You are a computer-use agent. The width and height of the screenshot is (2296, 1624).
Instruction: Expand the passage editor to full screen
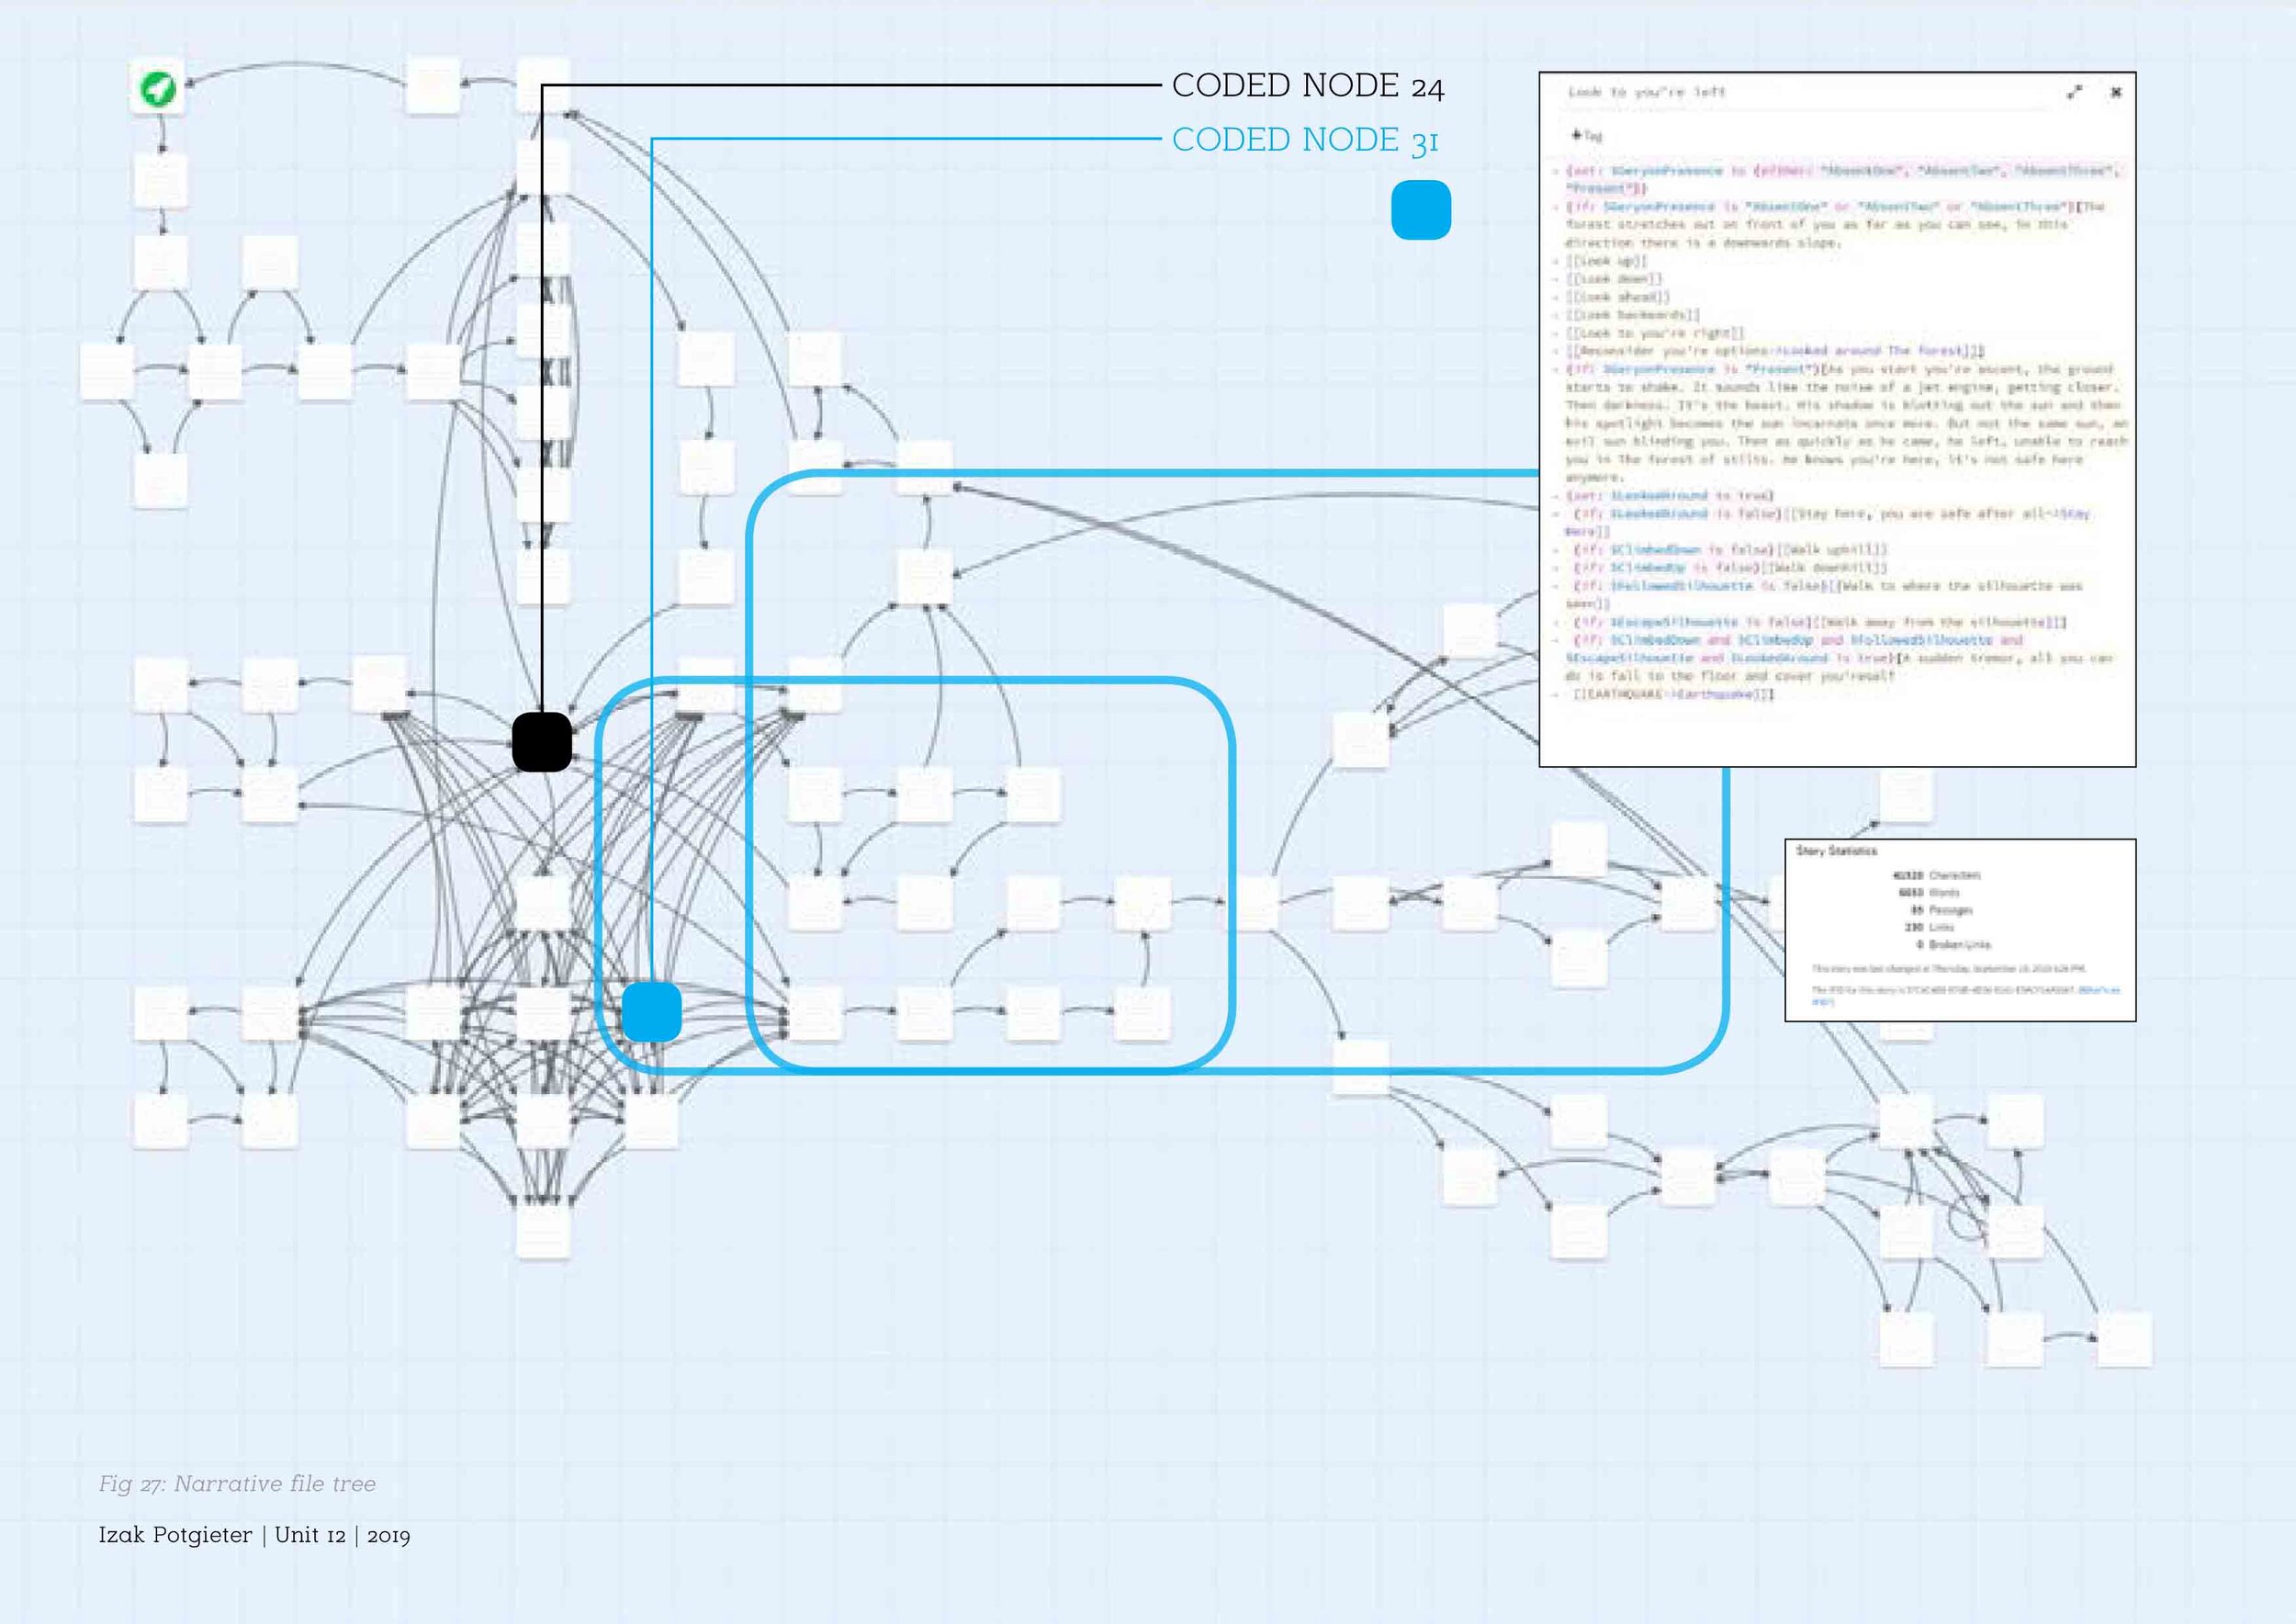2074,92
